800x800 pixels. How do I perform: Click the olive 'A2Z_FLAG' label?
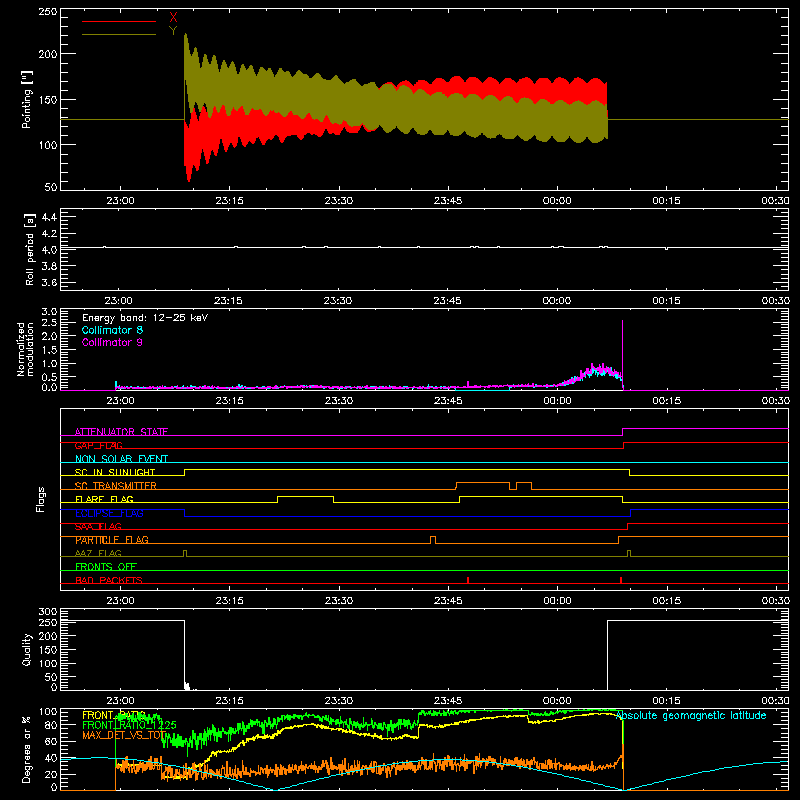pos(98,553)
